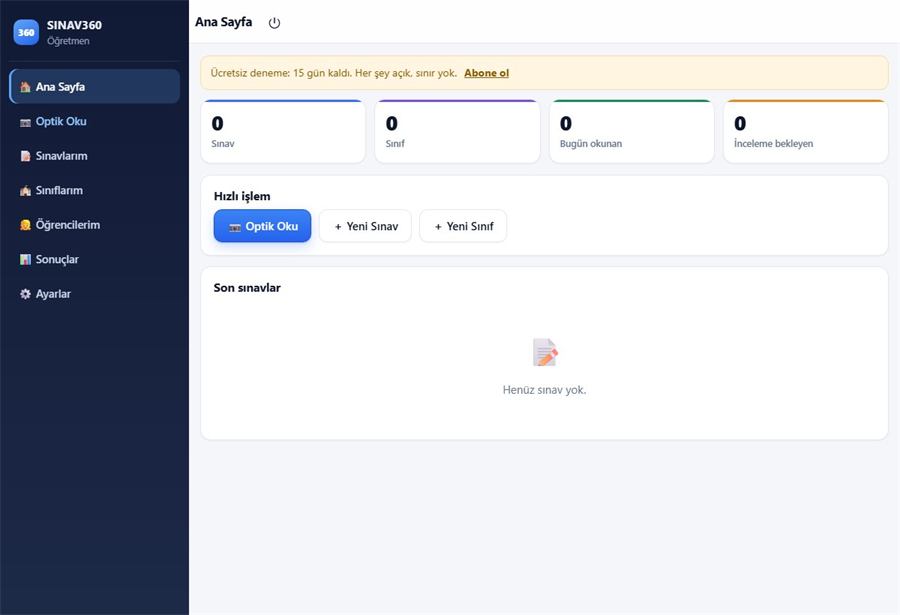Select the Sınıf count card
This screenshot has width=900, height=615.
point(457,131)
